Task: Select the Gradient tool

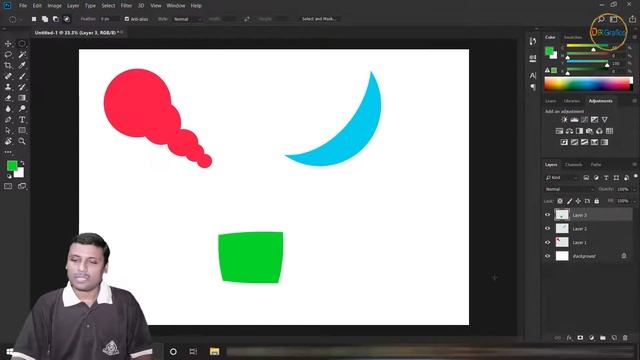Action: [x=22, y=98]
